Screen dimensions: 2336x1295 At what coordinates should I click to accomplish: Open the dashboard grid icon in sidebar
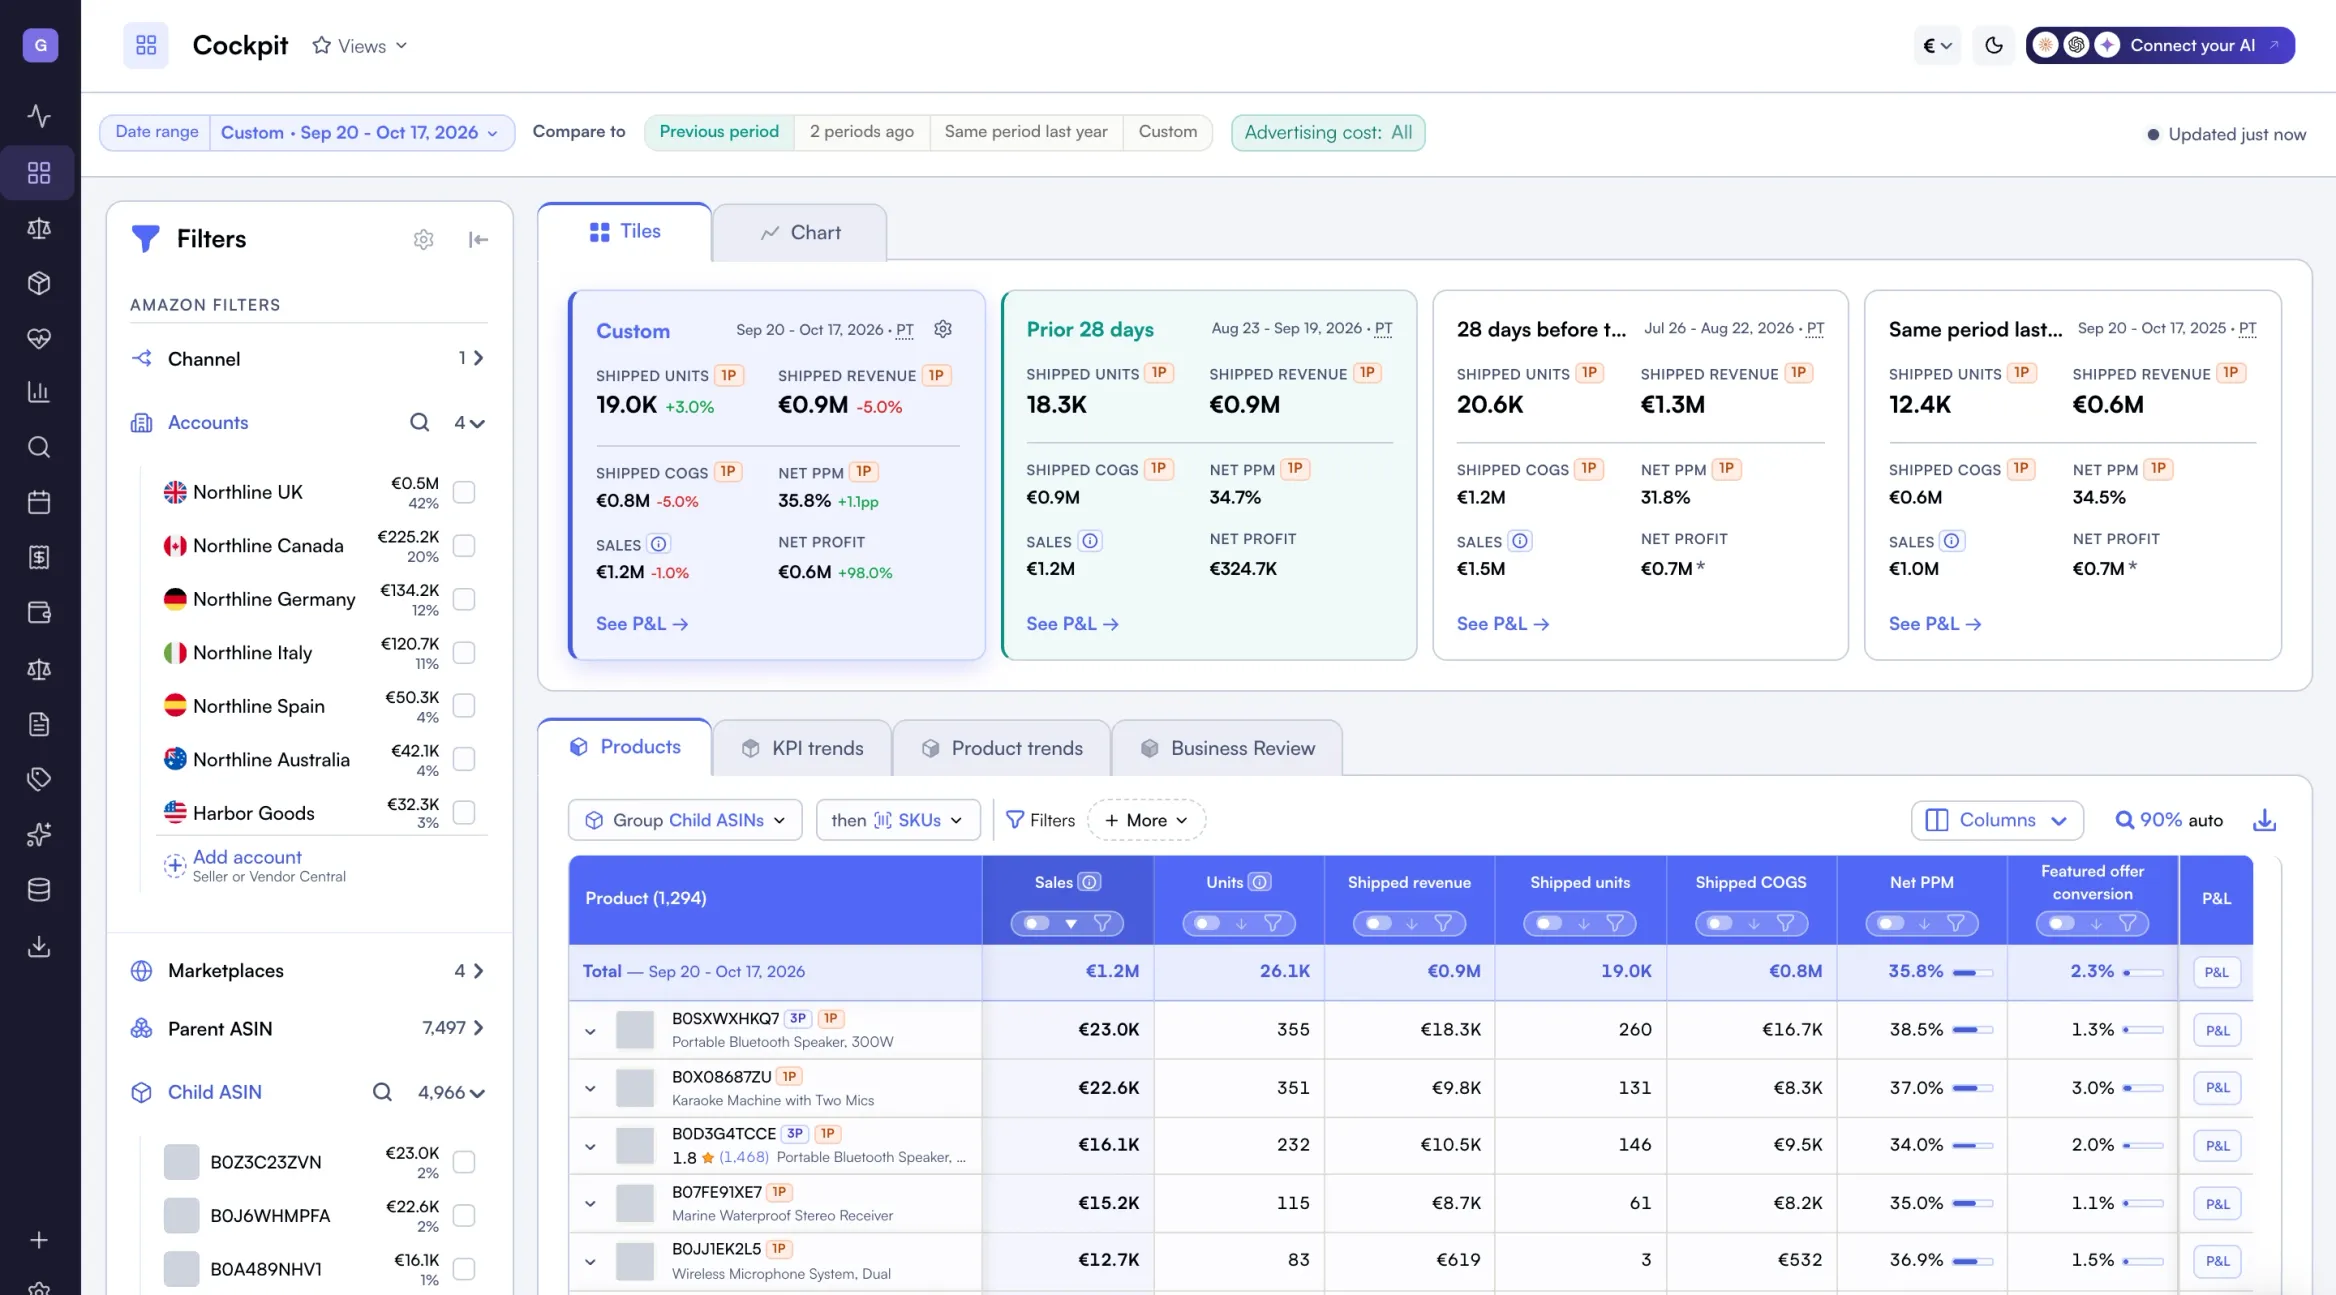tap(39, 173)
